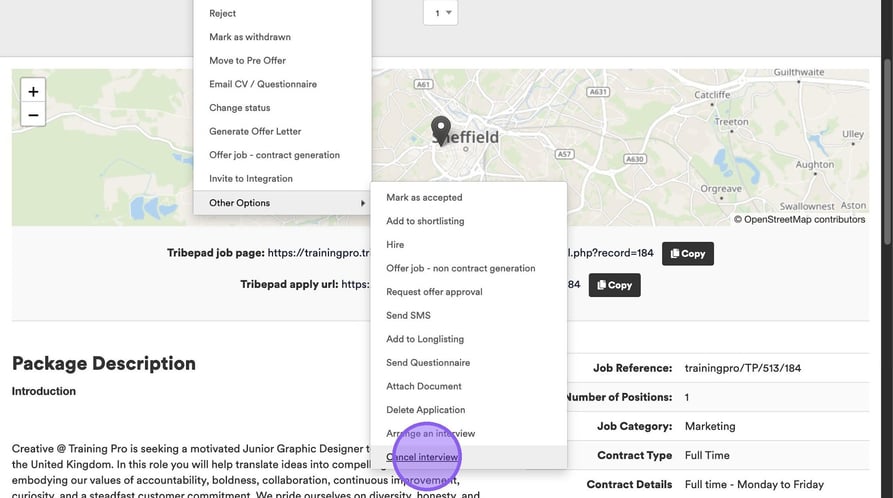
Task: Select Delete Application
Action: coord(426,410)
